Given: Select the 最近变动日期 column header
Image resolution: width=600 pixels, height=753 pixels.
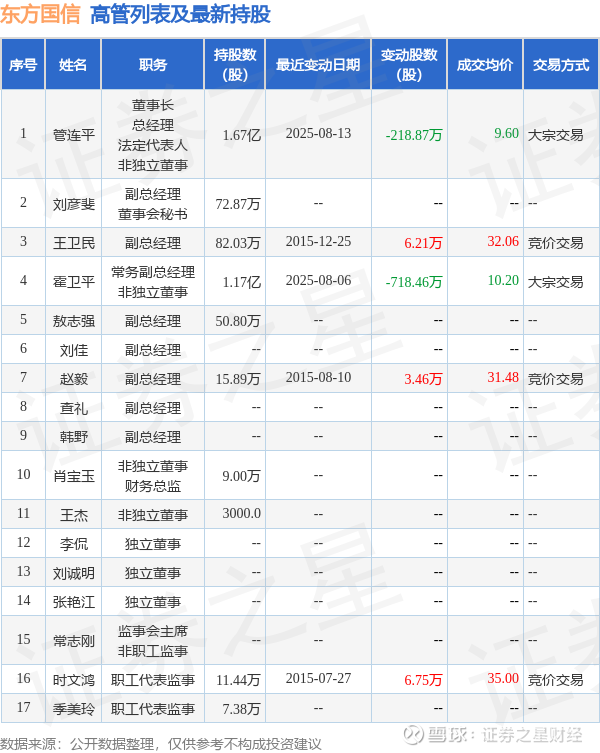Looking at the screenshot, I should pos(318,64).
